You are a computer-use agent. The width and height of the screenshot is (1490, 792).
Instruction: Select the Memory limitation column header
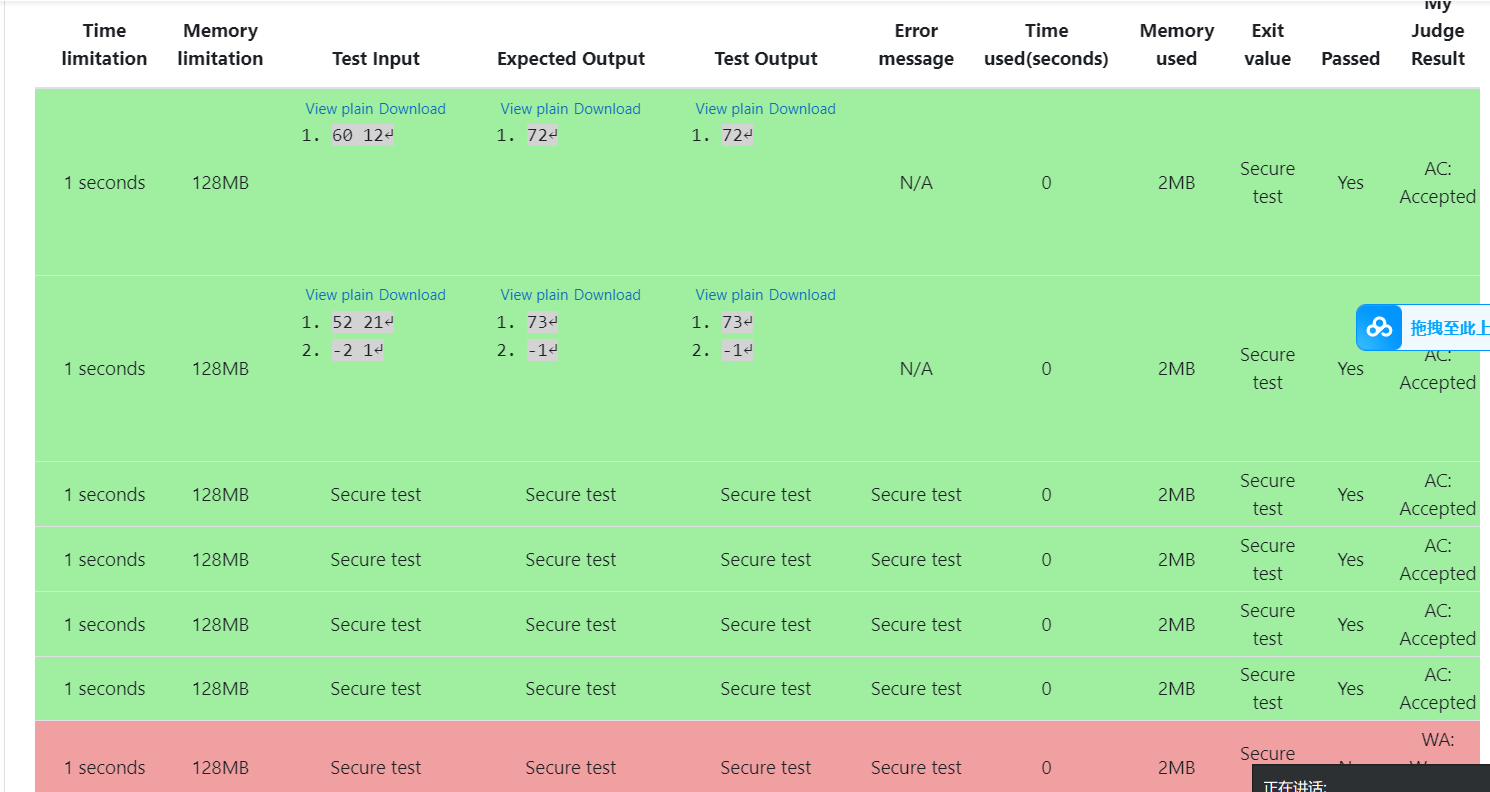click(220, 45)
